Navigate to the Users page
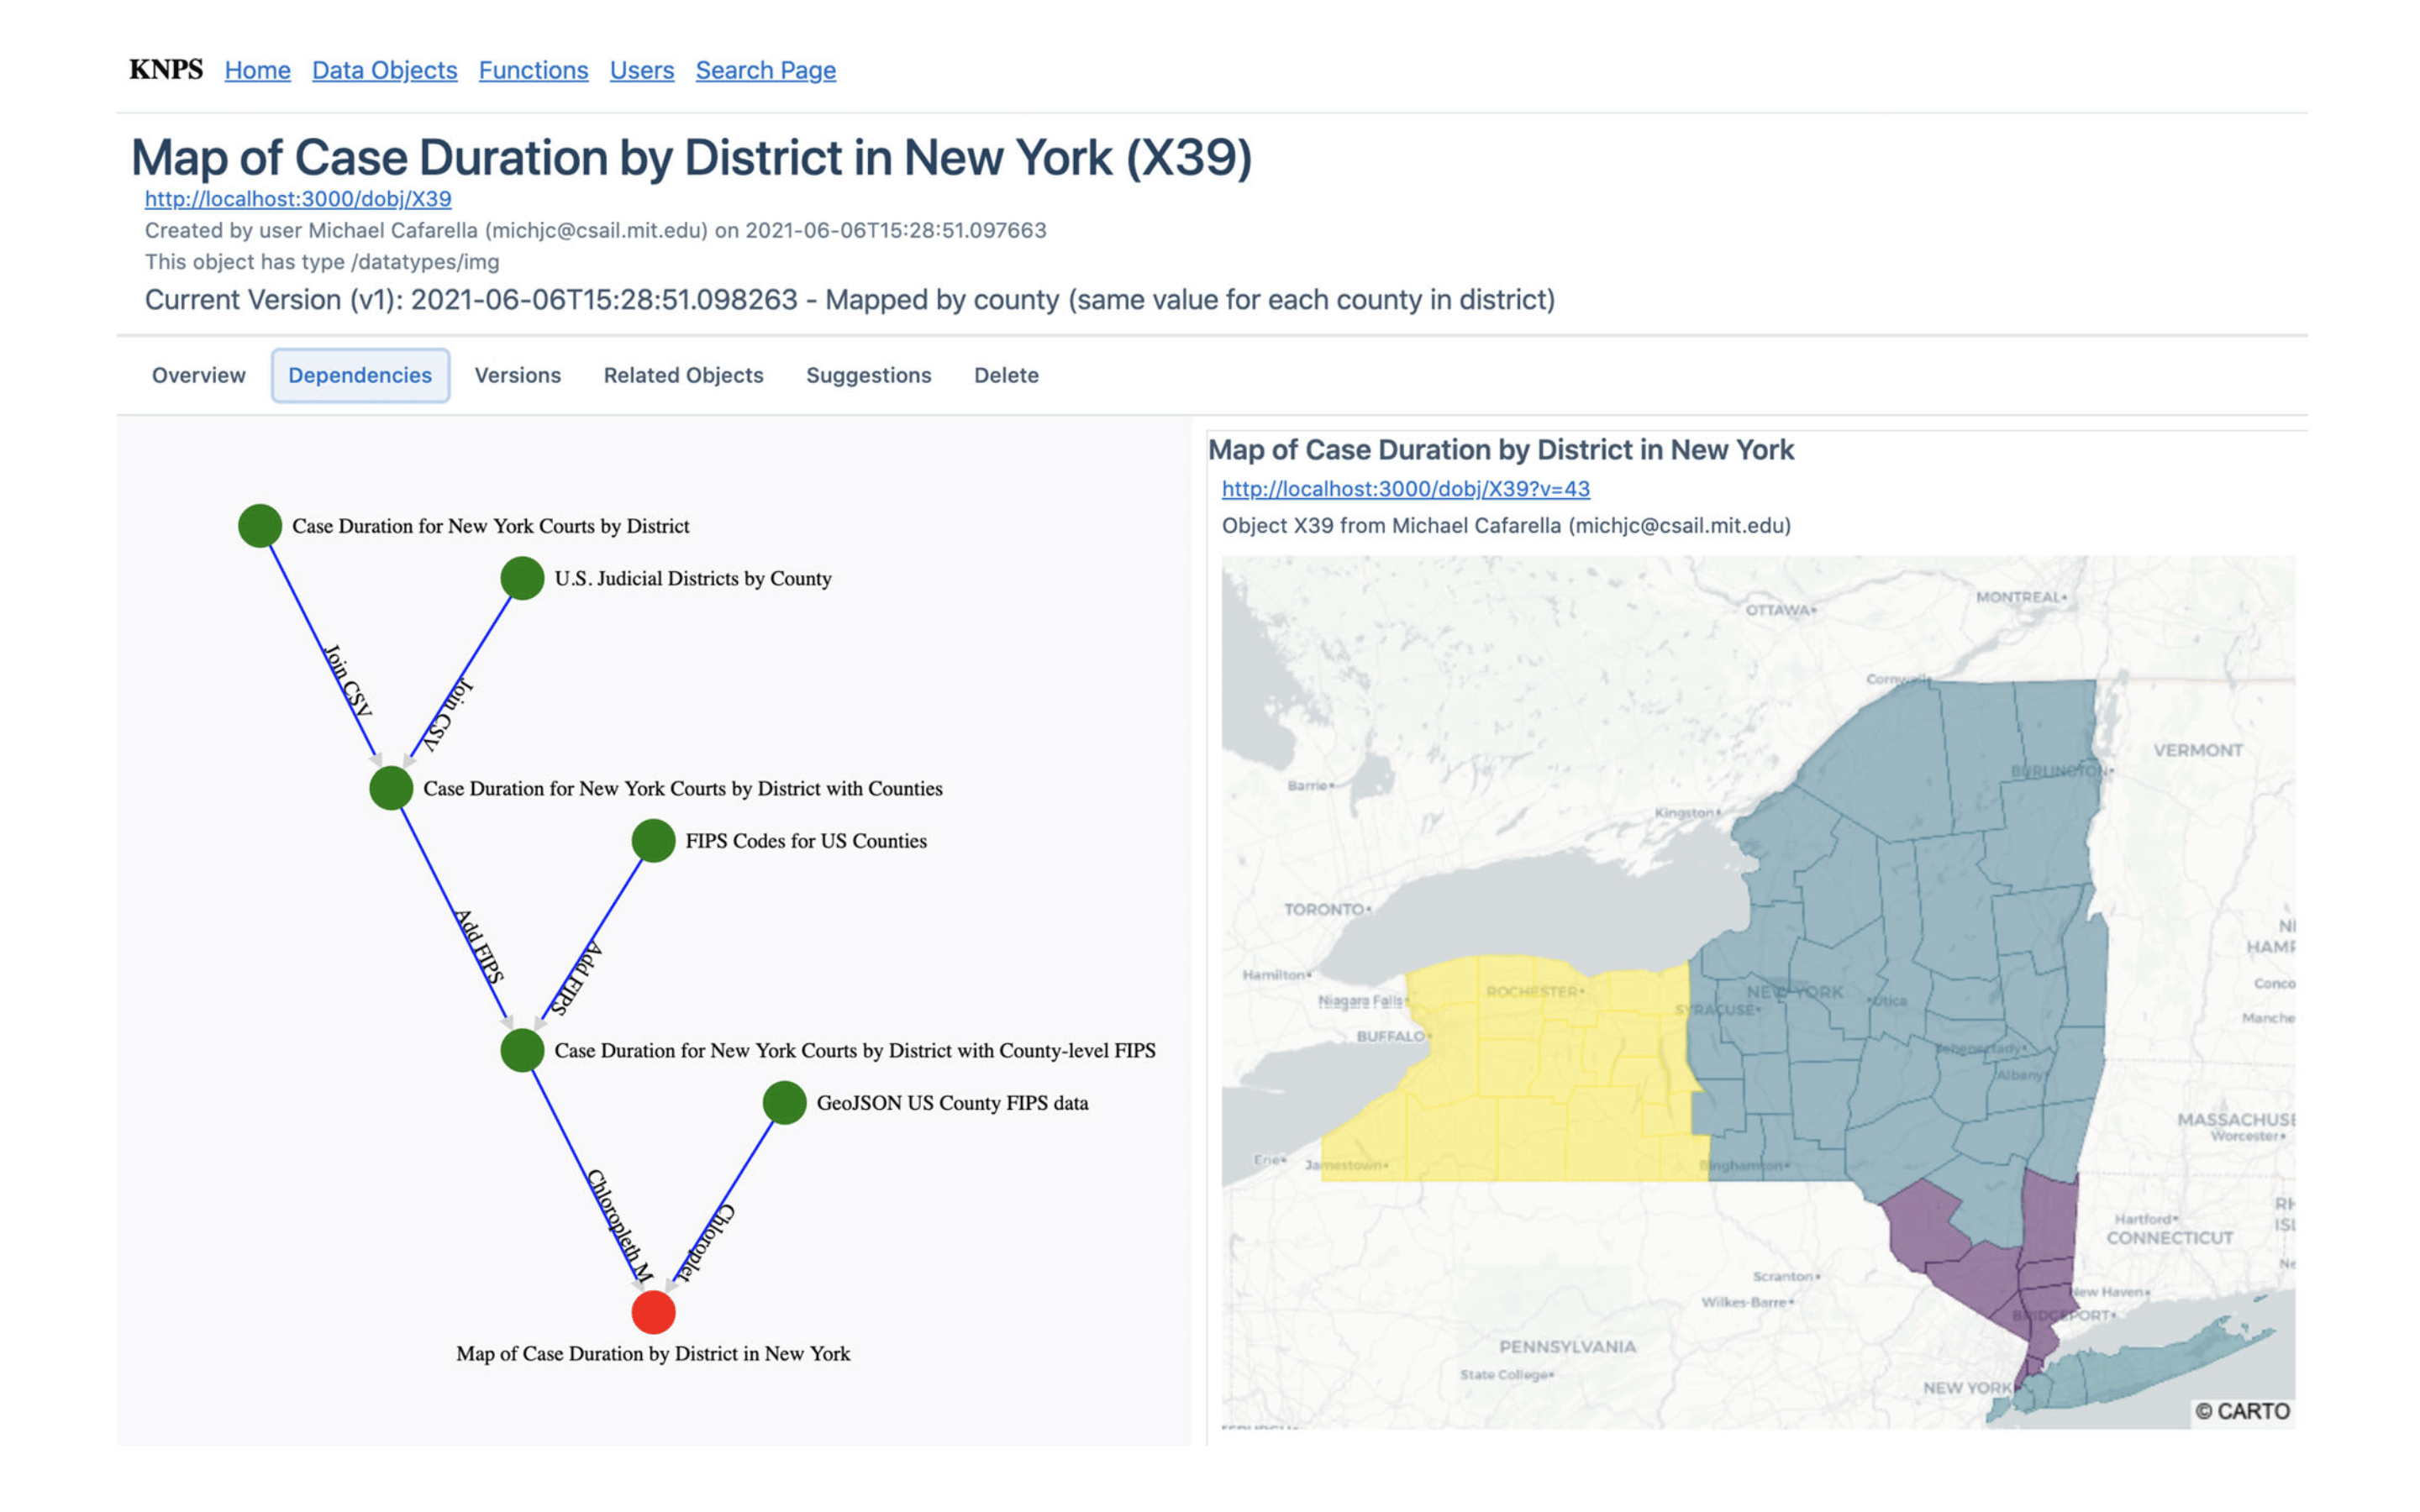The image size is (2420, 1512). [641, 70]
